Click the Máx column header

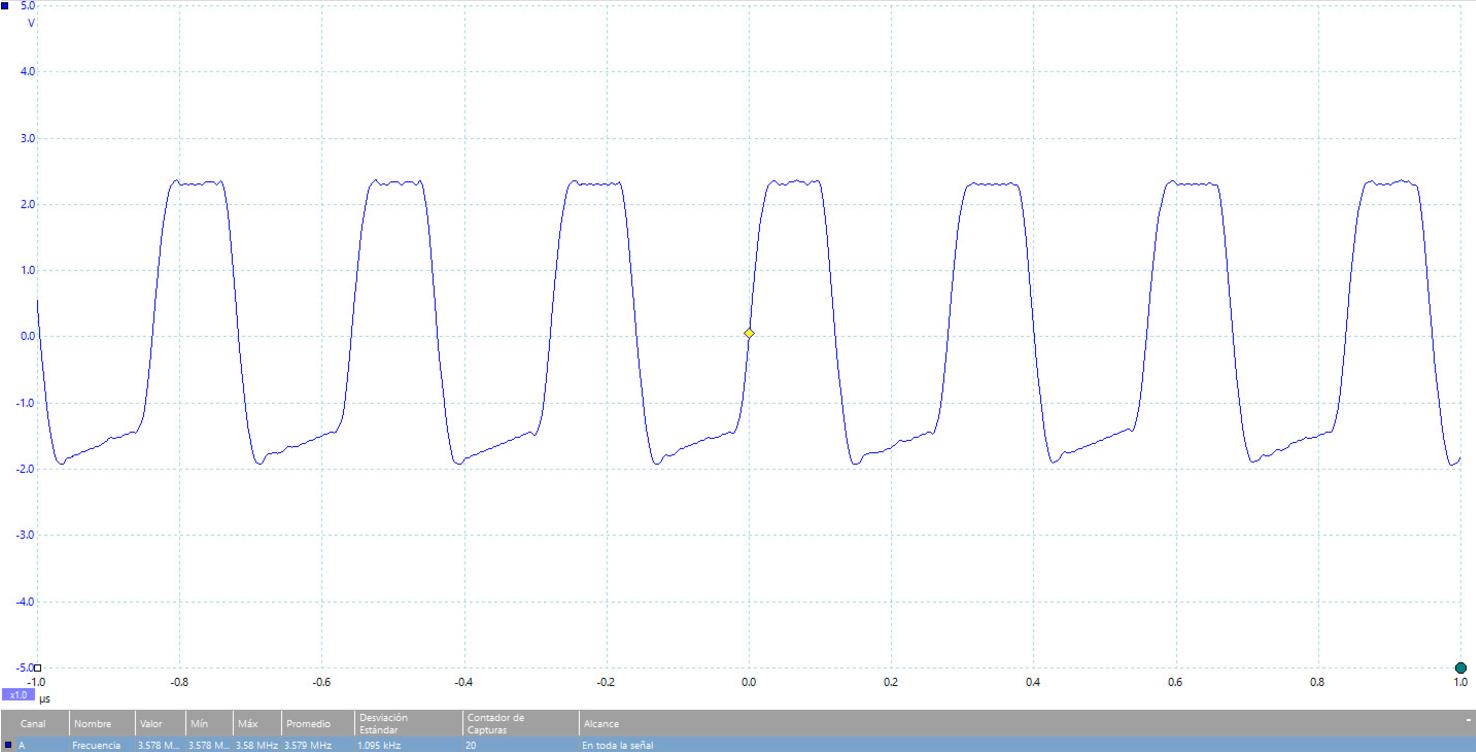coord(247,723)
